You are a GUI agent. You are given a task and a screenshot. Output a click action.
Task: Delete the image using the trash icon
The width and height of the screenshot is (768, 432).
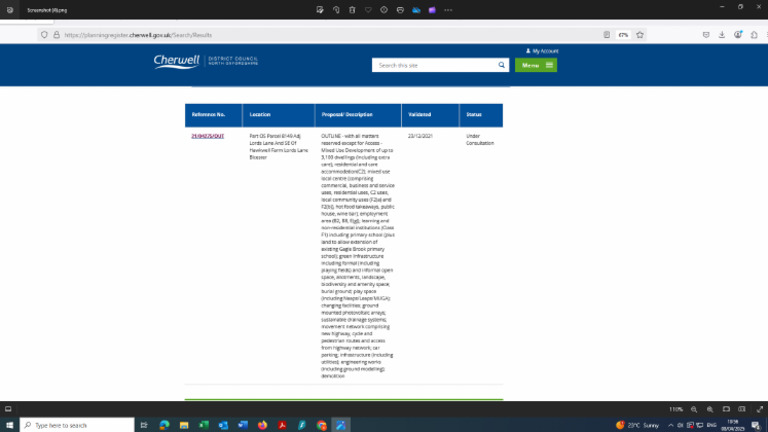[352, 10]
